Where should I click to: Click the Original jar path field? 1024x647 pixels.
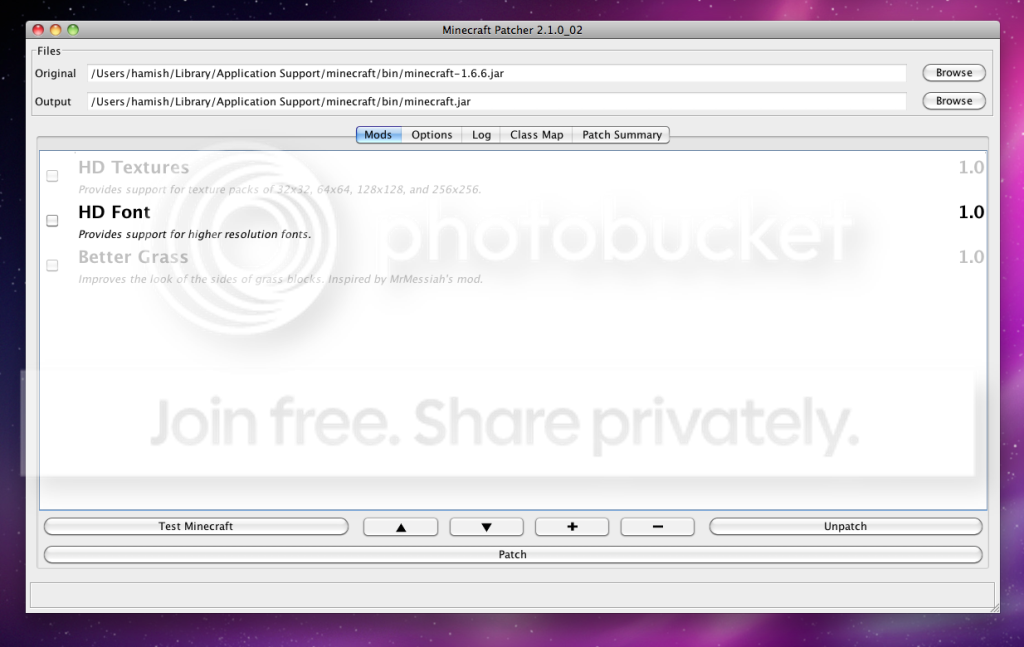click(497, 73)
